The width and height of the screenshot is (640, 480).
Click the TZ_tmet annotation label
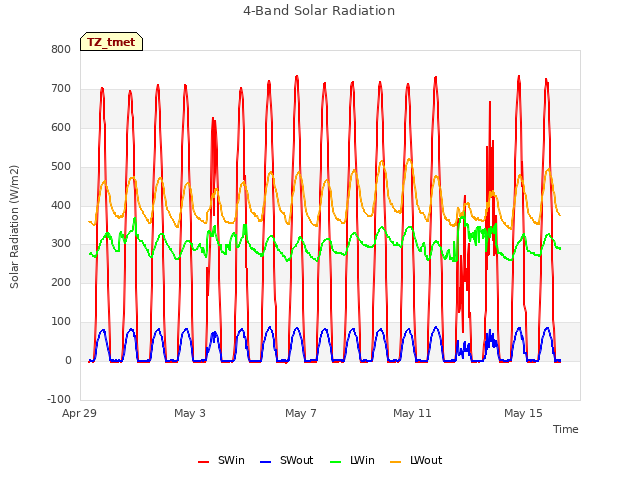point(111,42)
